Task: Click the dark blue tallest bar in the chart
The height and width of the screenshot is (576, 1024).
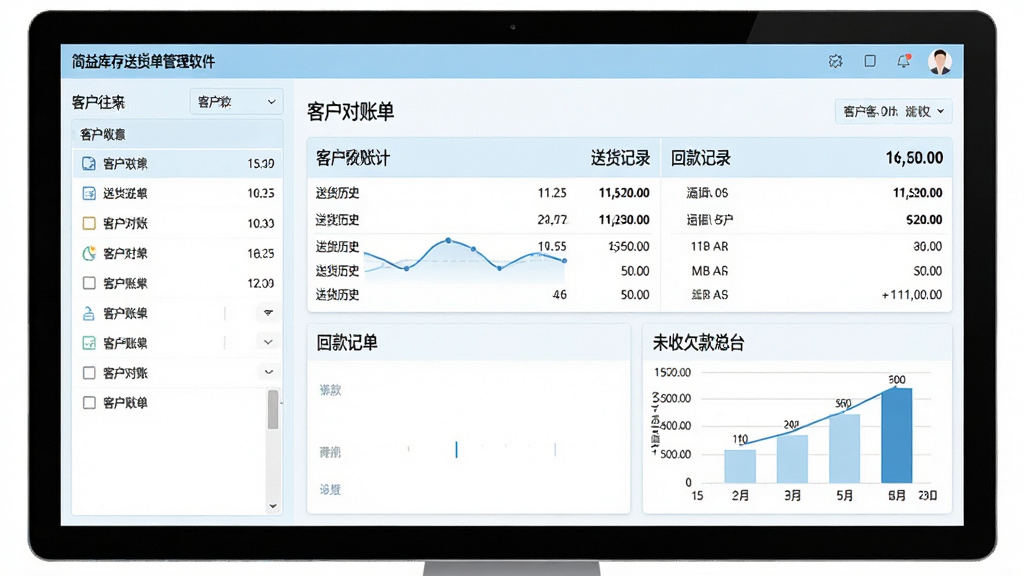Action: (897, 436)
